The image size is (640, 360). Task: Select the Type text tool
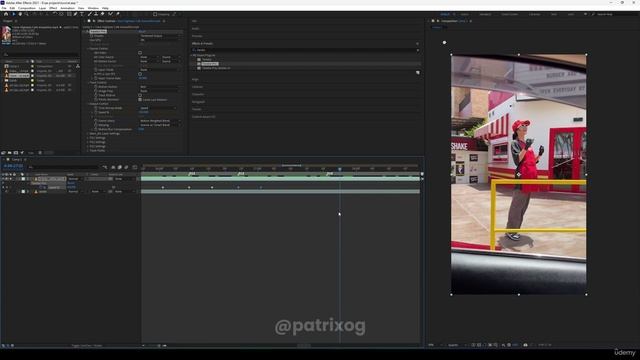[x=82, y=14]
